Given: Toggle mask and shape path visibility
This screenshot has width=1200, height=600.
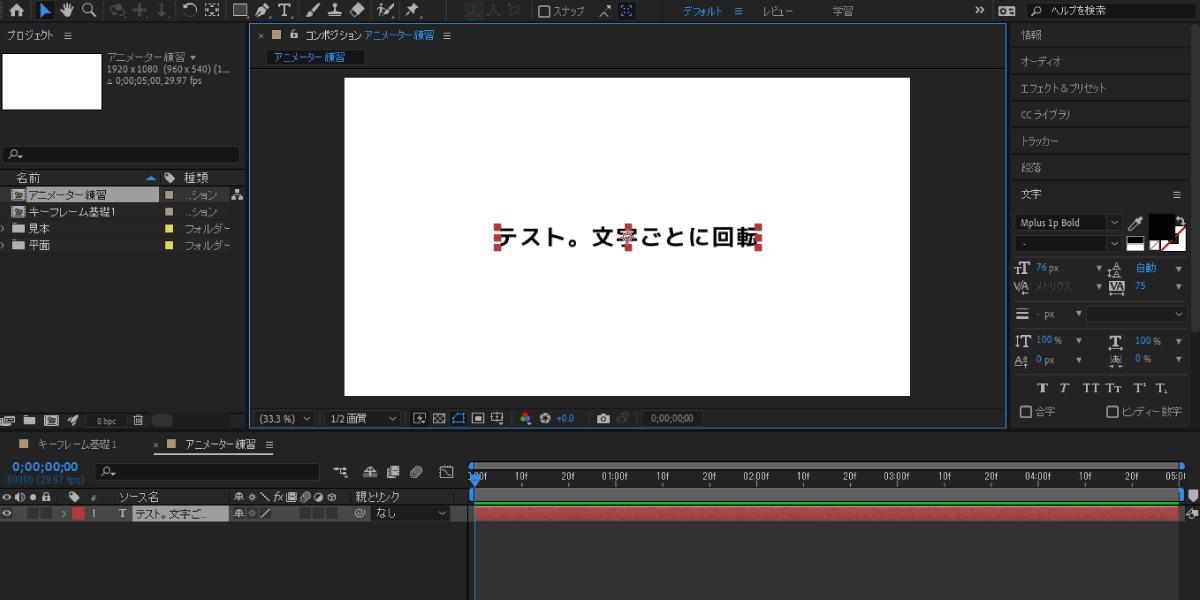Looking at the screenshot, I should click(458, 418).
